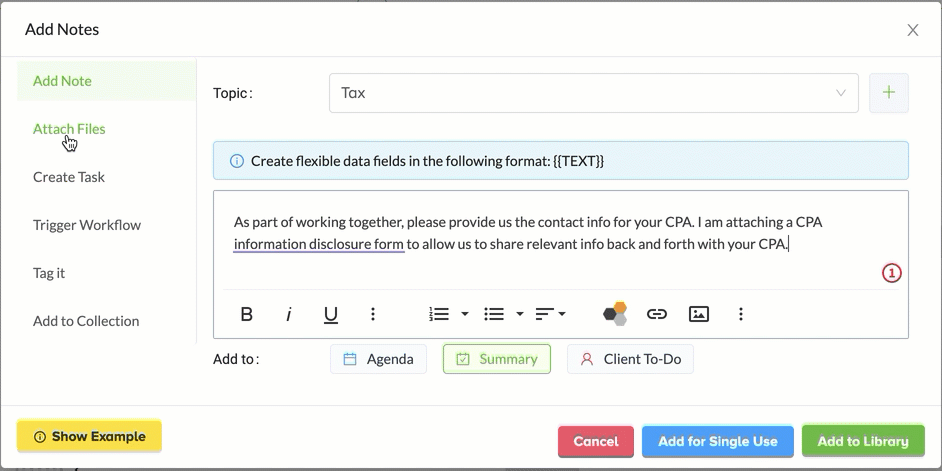Image resolution: width=942 pixels, height=471 pixels.
Task: Click the hexagon data field icon
Action: coord(615,314)
